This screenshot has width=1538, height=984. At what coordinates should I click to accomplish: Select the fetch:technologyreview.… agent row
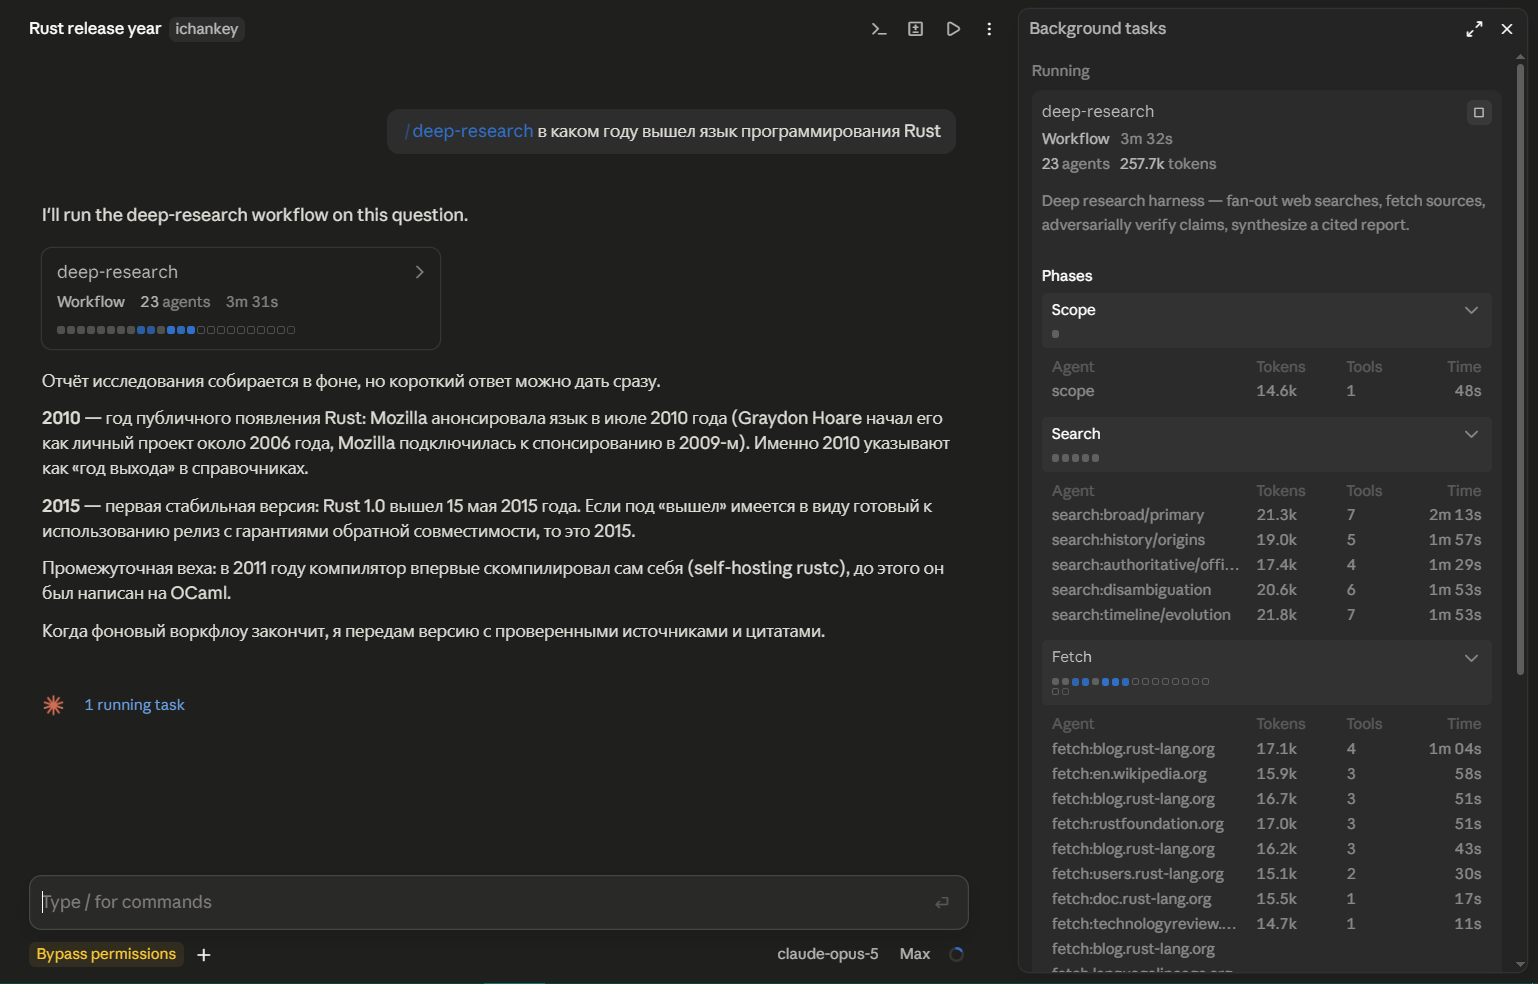(1266, 924)
